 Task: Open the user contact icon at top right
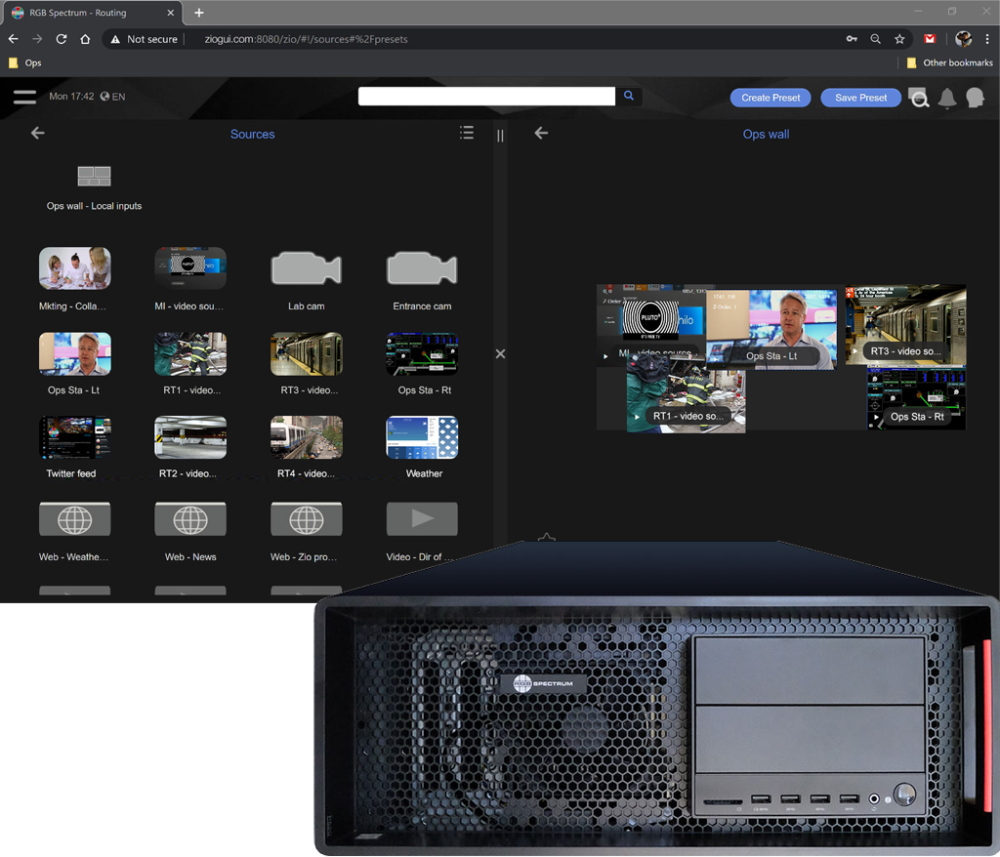(x=976, y=97)
